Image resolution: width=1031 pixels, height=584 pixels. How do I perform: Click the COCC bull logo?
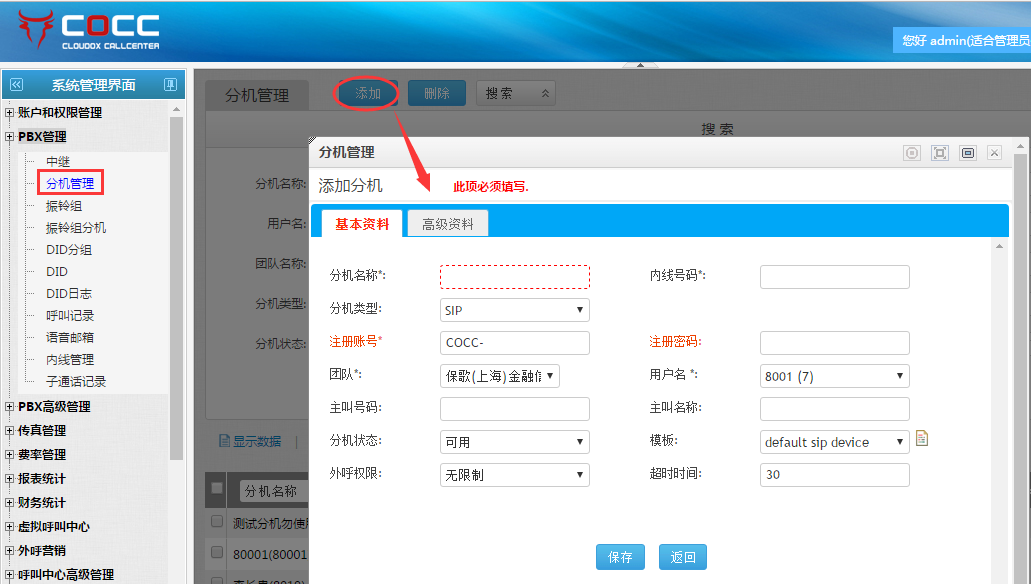click(37, 29)
